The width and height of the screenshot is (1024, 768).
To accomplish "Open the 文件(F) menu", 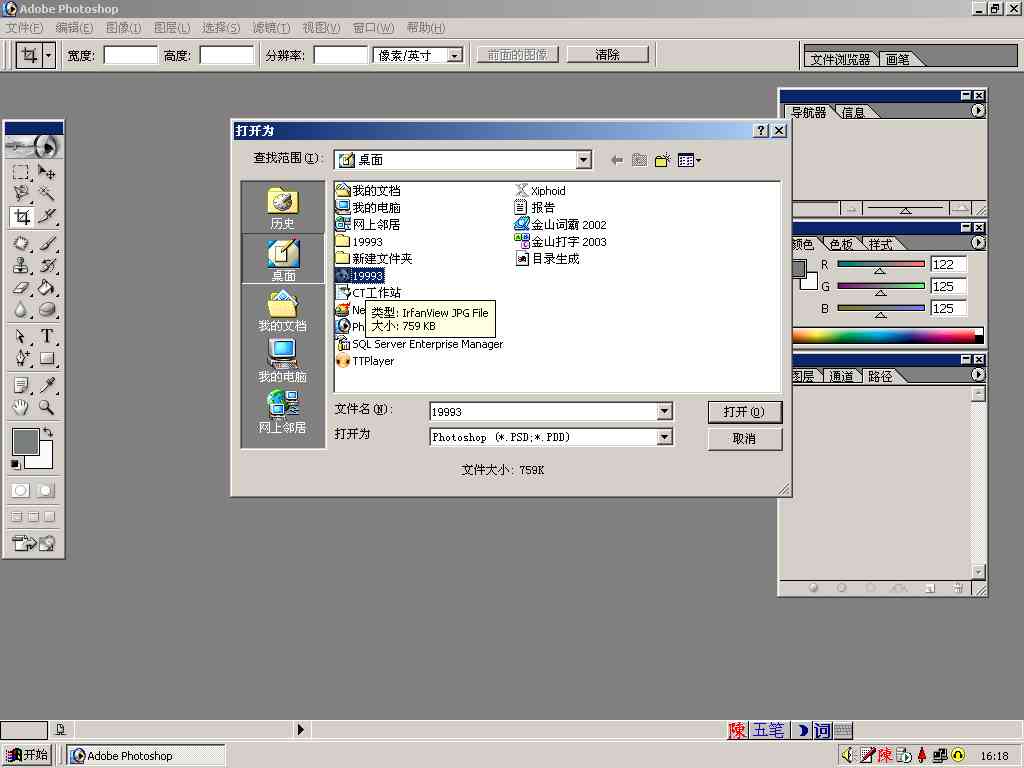I will (24, 27).
